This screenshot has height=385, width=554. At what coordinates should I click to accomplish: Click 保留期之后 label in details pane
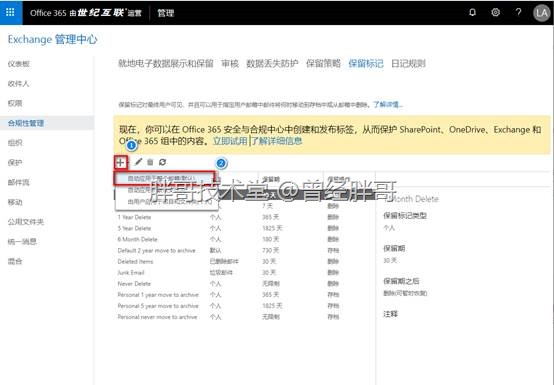click(401, 281)
